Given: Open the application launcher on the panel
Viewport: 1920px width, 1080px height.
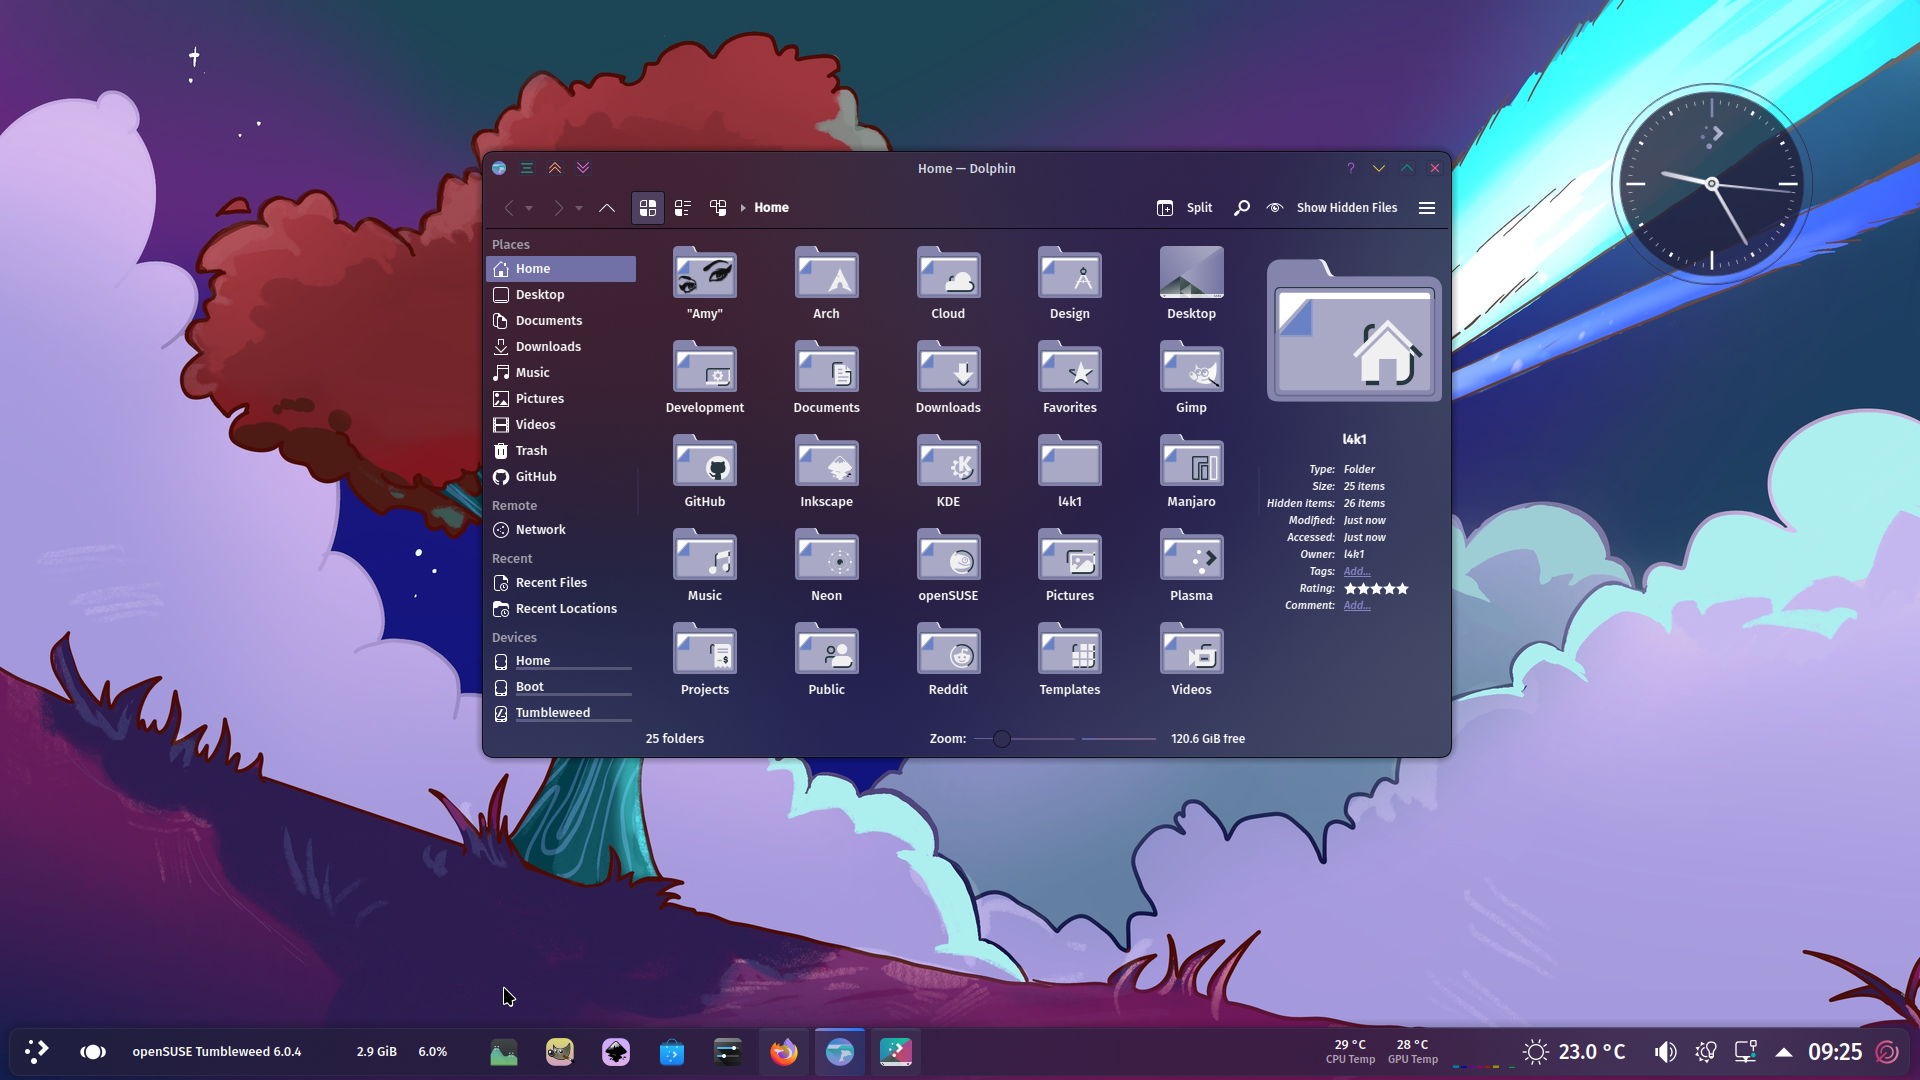Looking at the screenshot, I should (x=37, y=1052).
